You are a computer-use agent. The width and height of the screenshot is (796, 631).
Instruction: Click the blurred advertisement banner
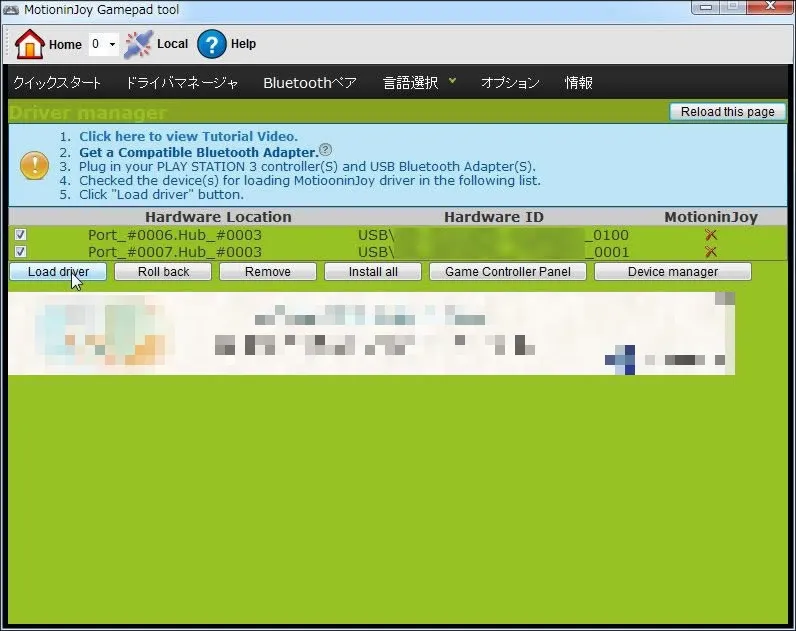372,333
